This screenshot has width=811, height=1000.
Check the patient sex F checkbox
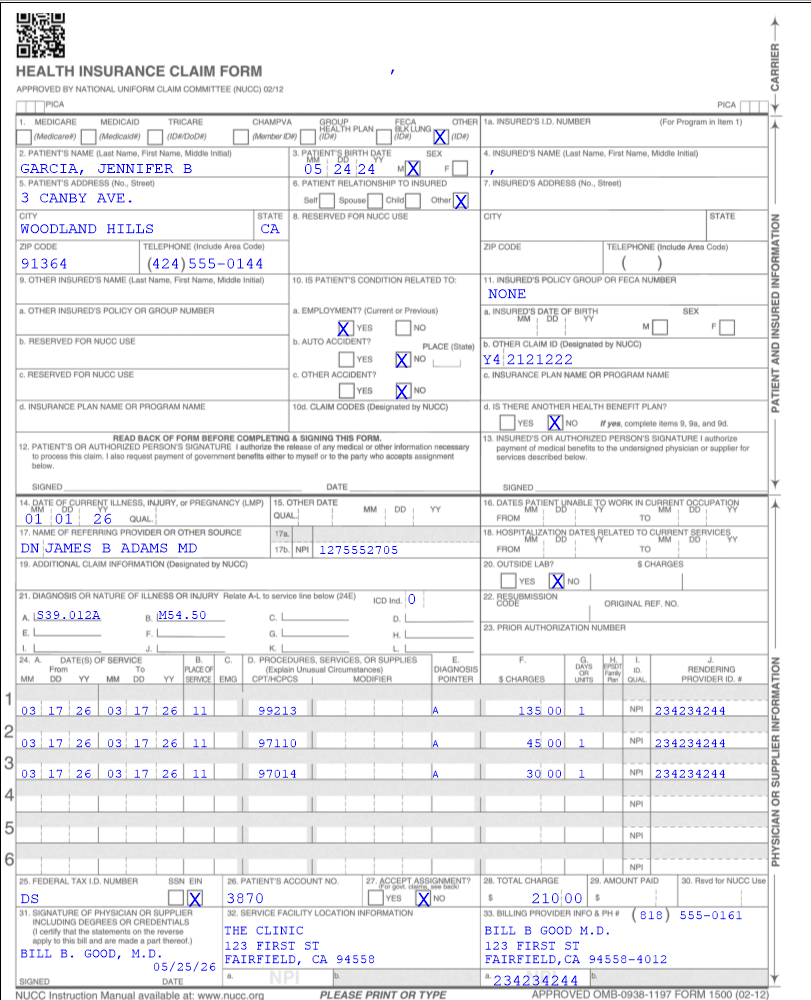click(460, 168)
